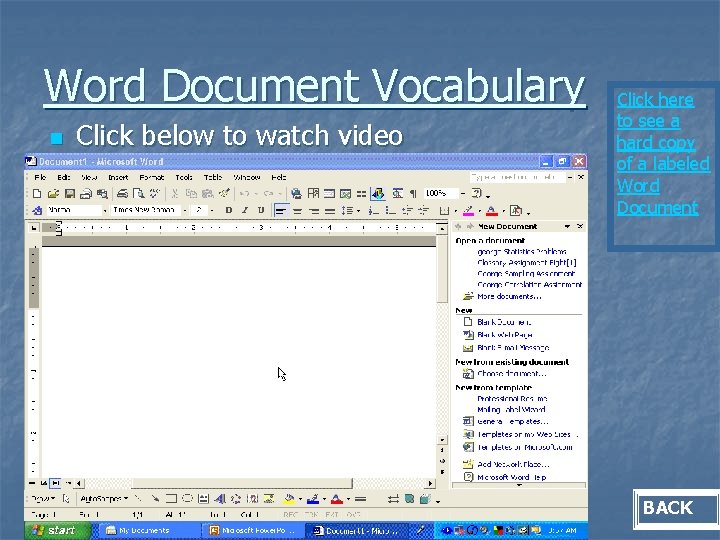Click the New Blank Document toolbar icon
Viewport: 720px width, 540px height.
point(37,194)
